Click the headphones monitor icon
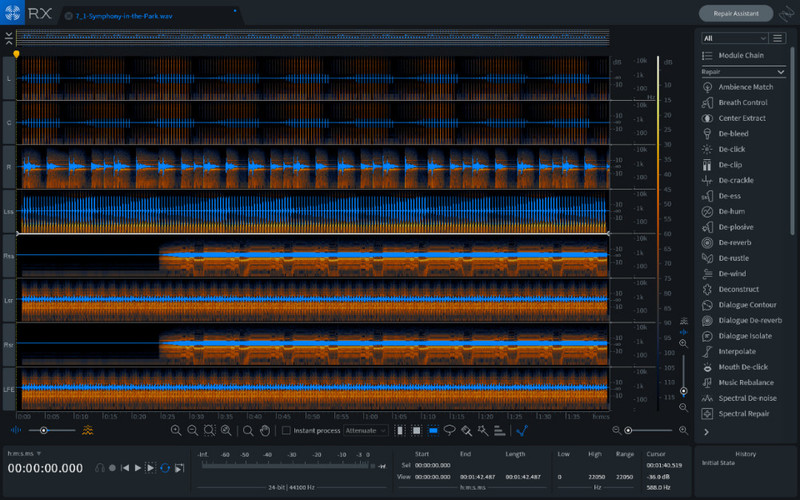Viewport: 800px width, 500px height. (100, 467)
